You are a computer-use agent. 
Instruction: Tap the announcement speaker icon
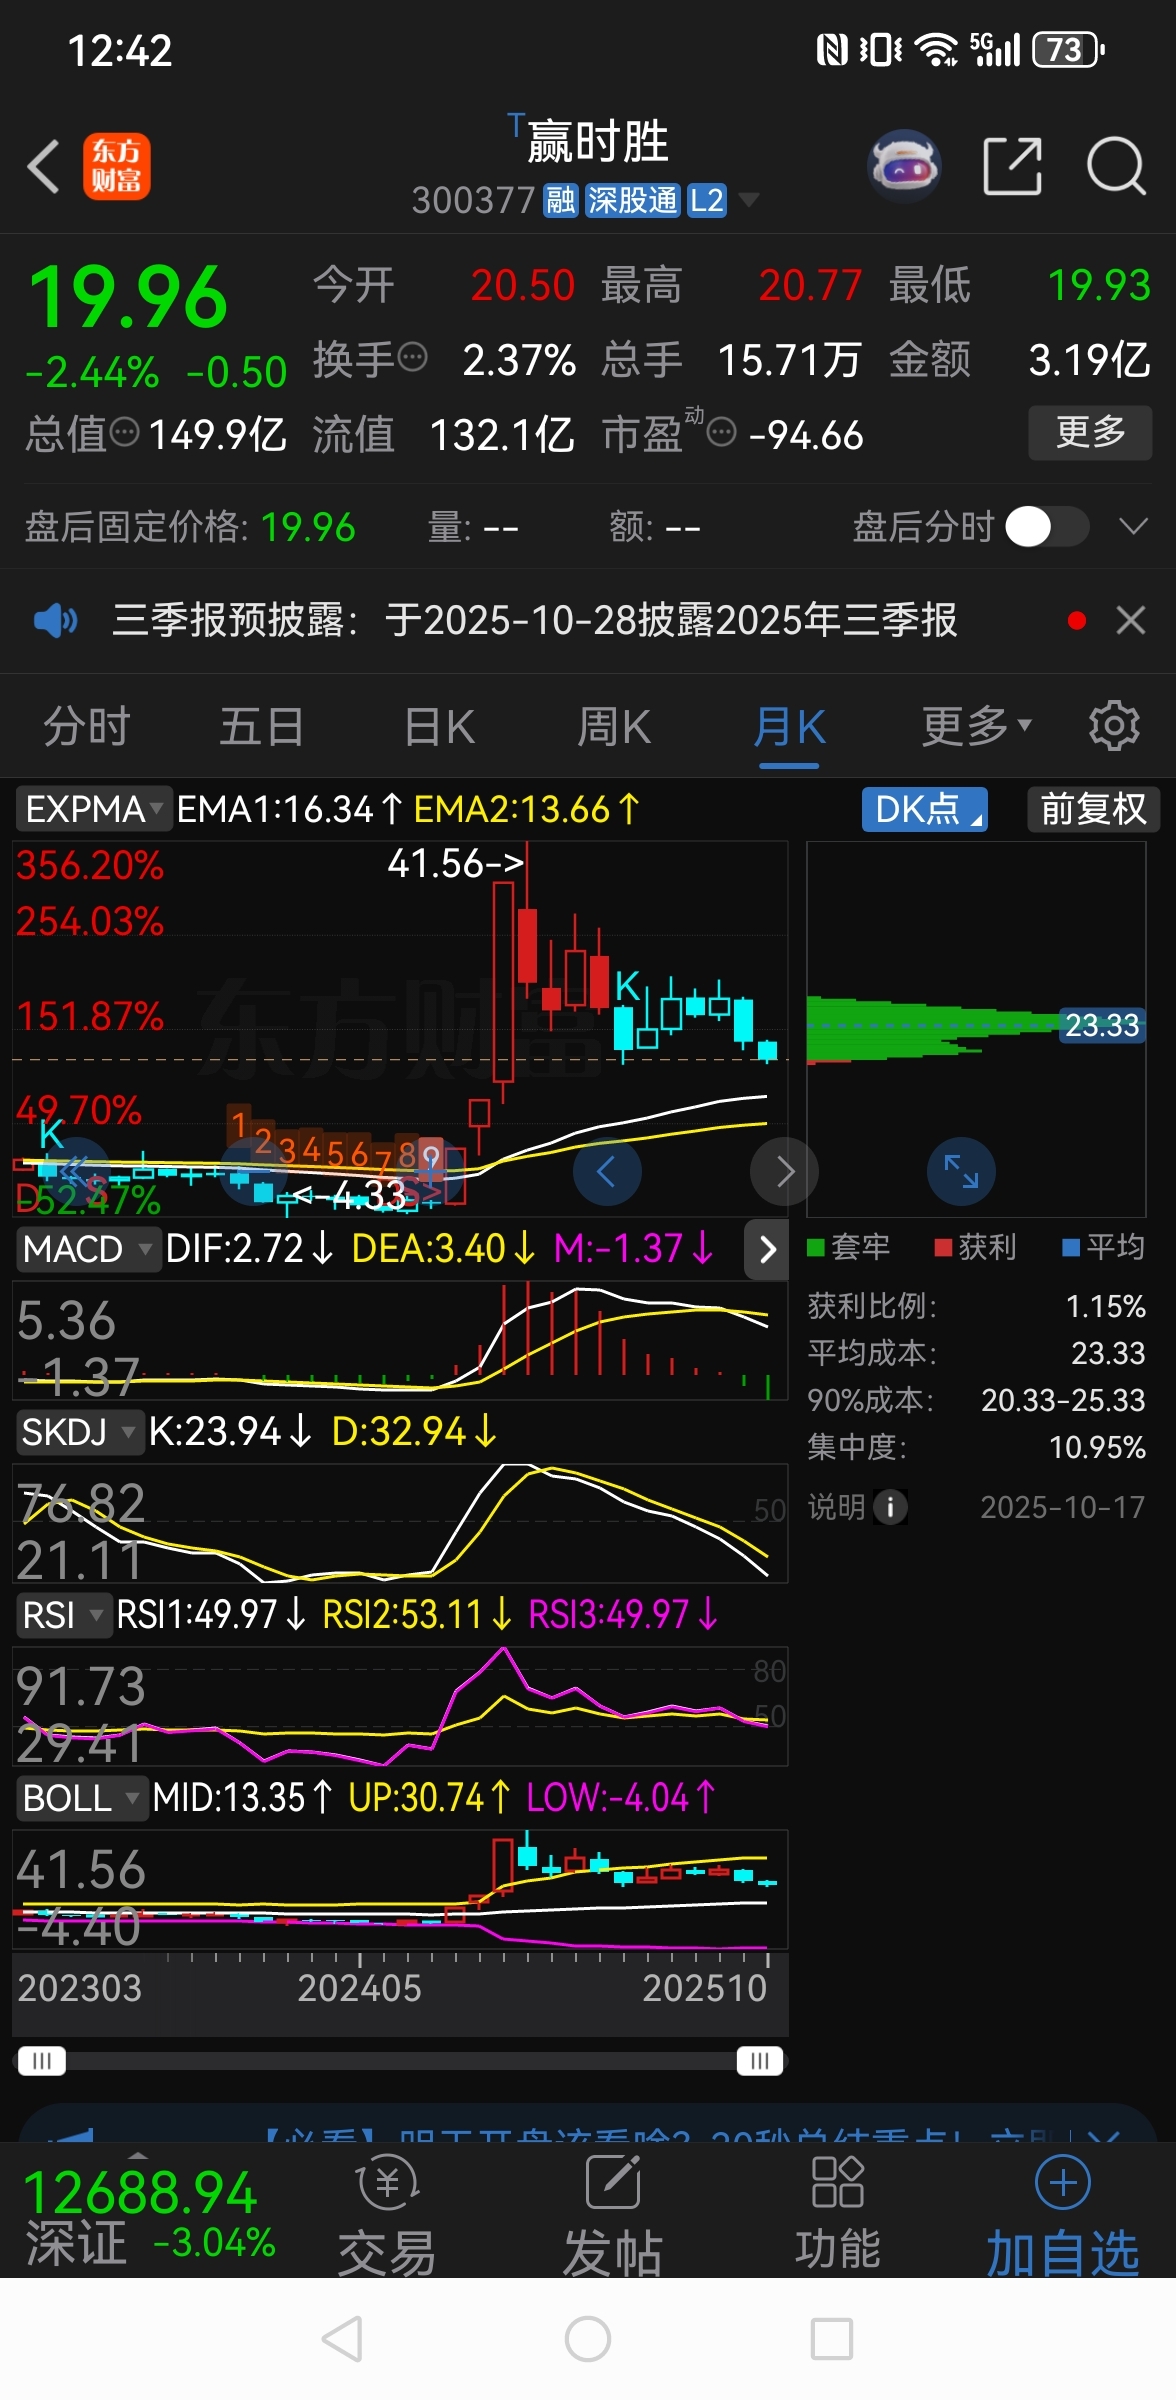pos(56,620)
